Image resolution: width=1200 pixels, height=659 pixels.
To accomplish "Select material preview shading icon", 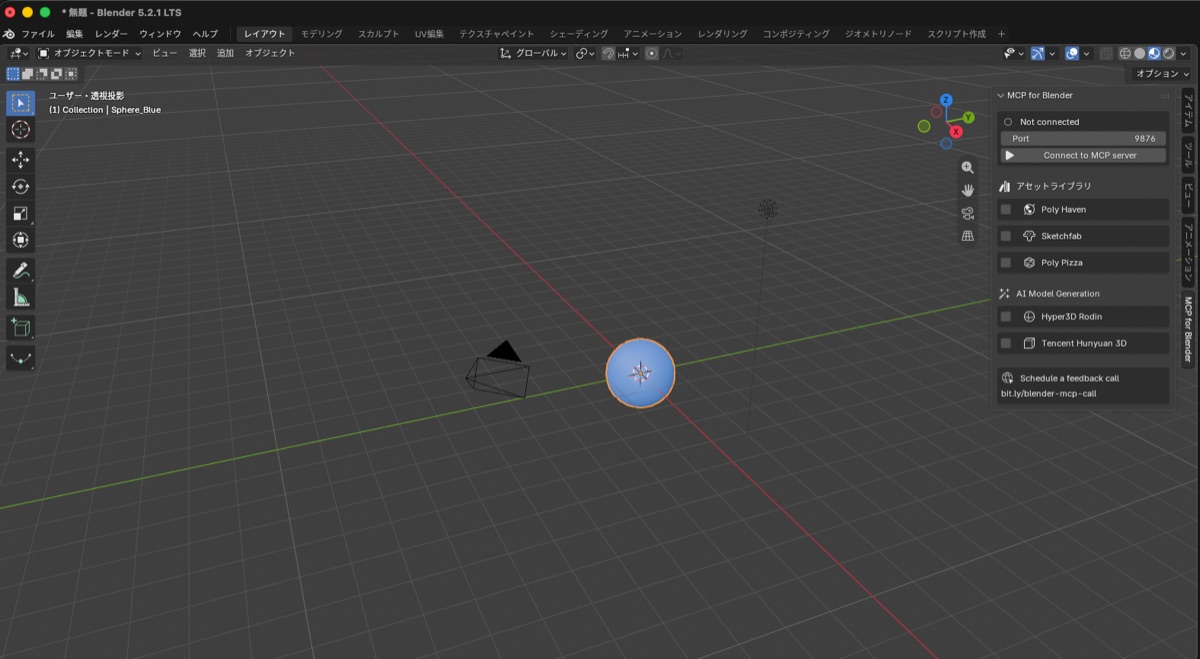I will pyautogui.click(x=1154, y=53).
